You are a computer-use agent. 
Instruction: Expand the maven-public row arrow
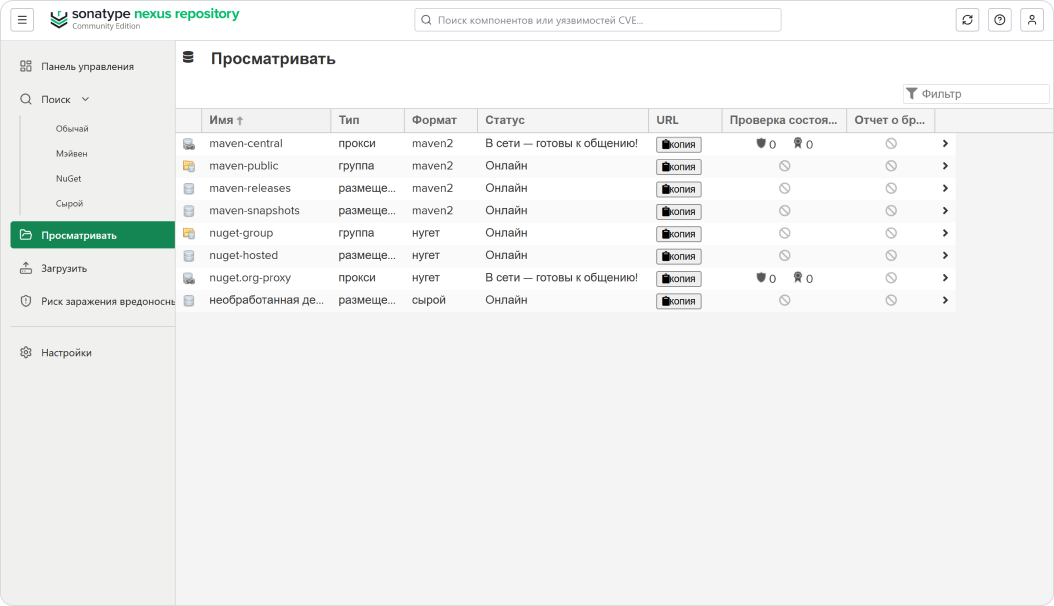[945, 166]
